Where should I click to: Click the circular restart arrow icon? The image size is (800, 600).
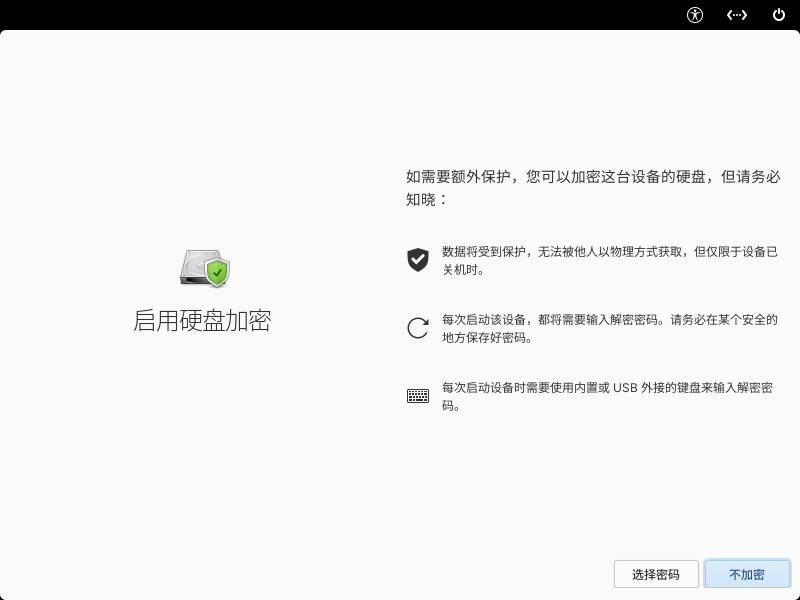(418, 328)
